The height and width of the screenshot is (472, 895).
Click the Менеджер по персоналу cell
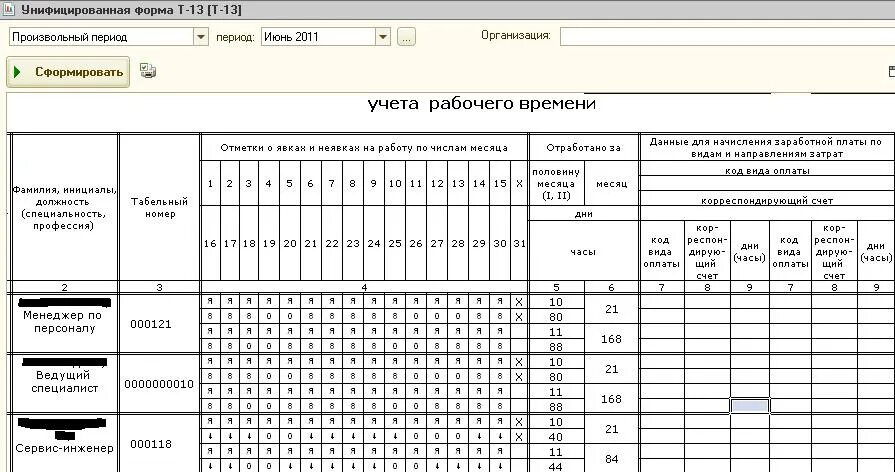point(63,322)
